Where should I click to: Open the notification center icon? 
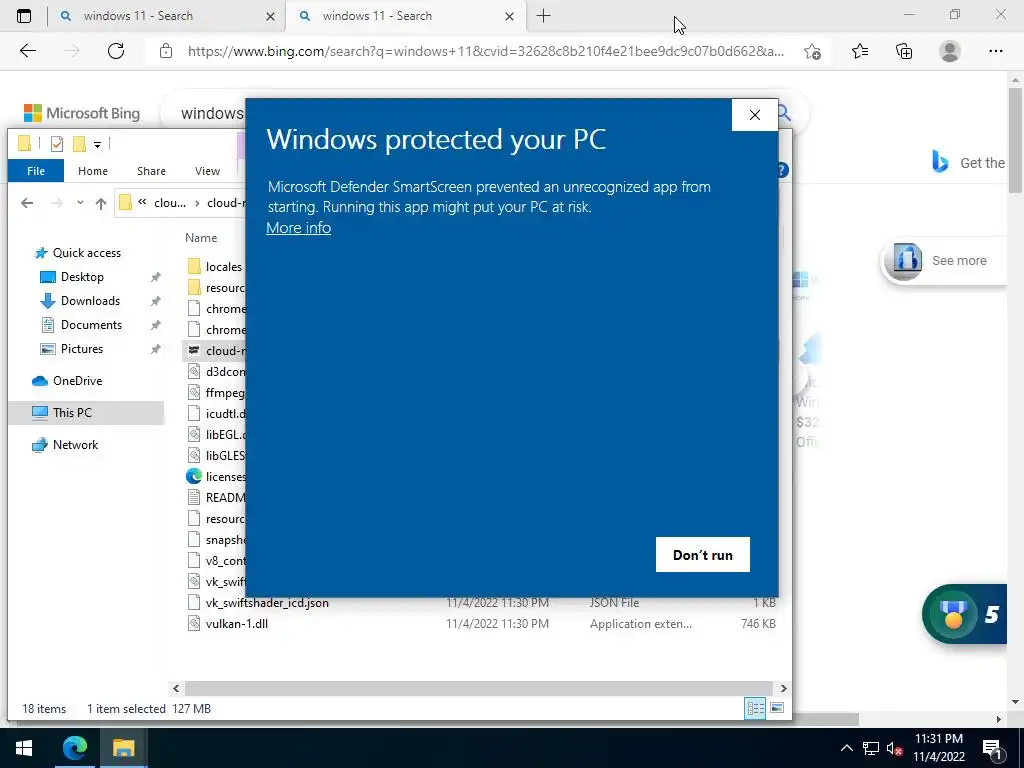pos(993,748)
